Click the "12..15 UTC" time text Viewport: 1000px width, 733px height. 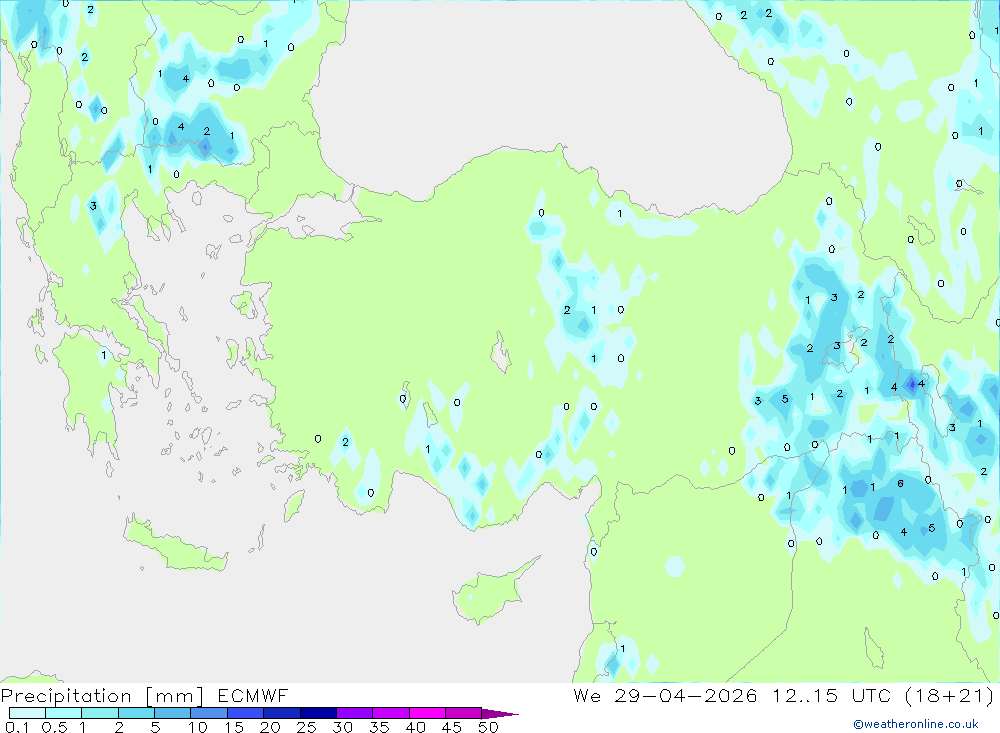click(831, 695)
